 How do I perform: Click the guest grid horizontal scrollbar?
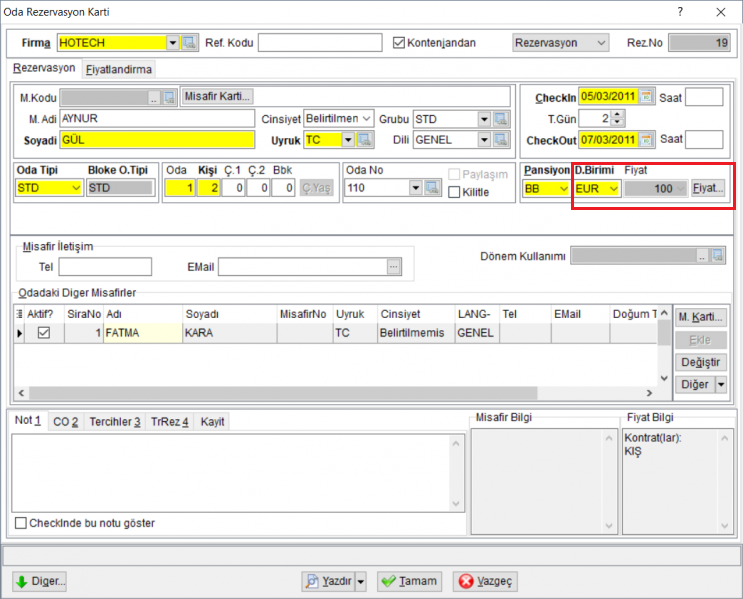pyautogui.click(x=283, y=393)
